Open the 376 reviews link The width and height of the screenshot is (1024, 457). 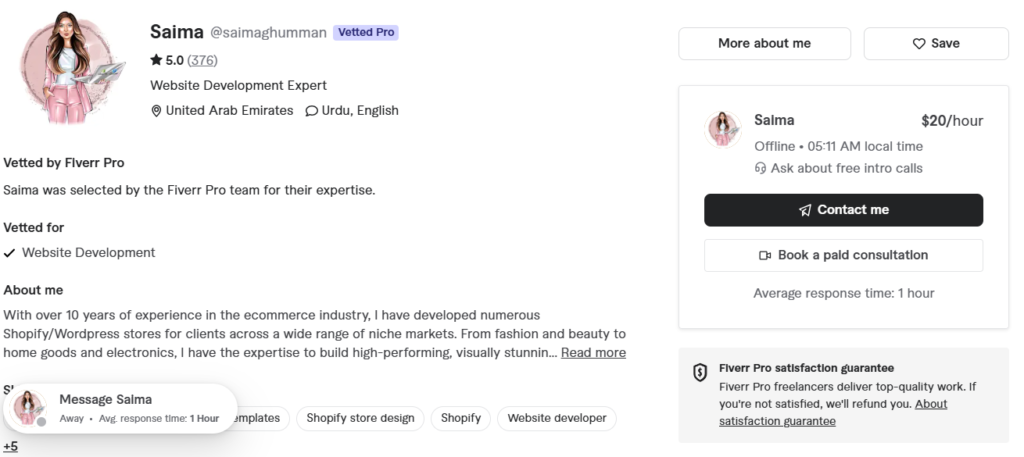coord(202,61)
